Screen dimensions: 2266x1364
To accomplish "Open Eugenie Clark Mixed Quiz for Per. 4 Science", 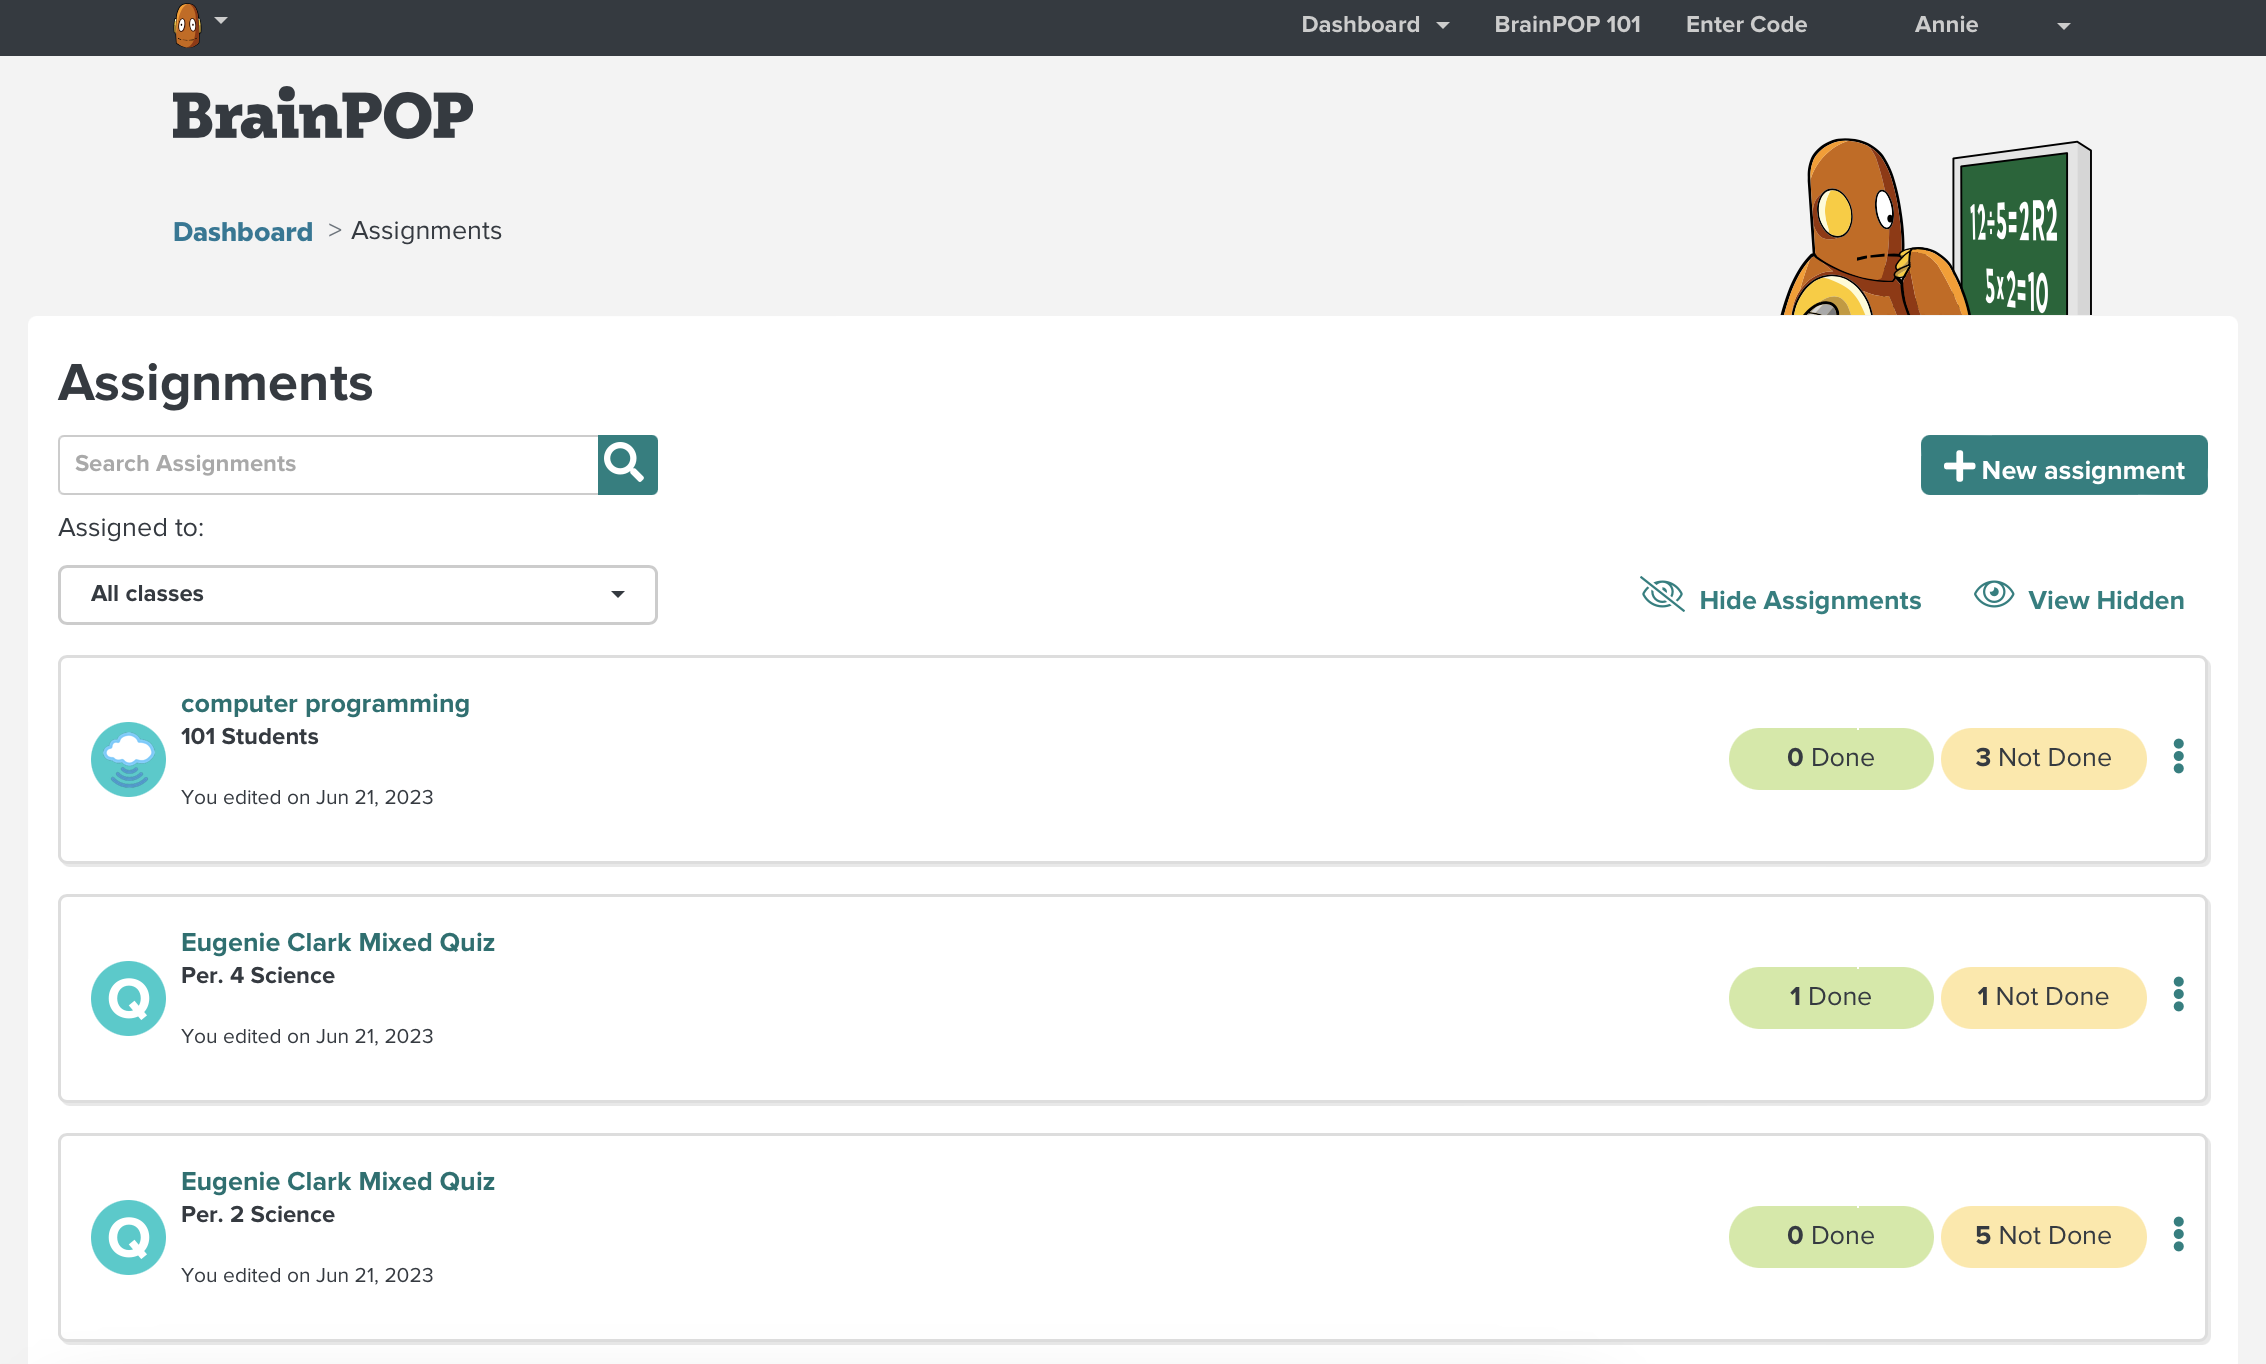I will [338, 943].
